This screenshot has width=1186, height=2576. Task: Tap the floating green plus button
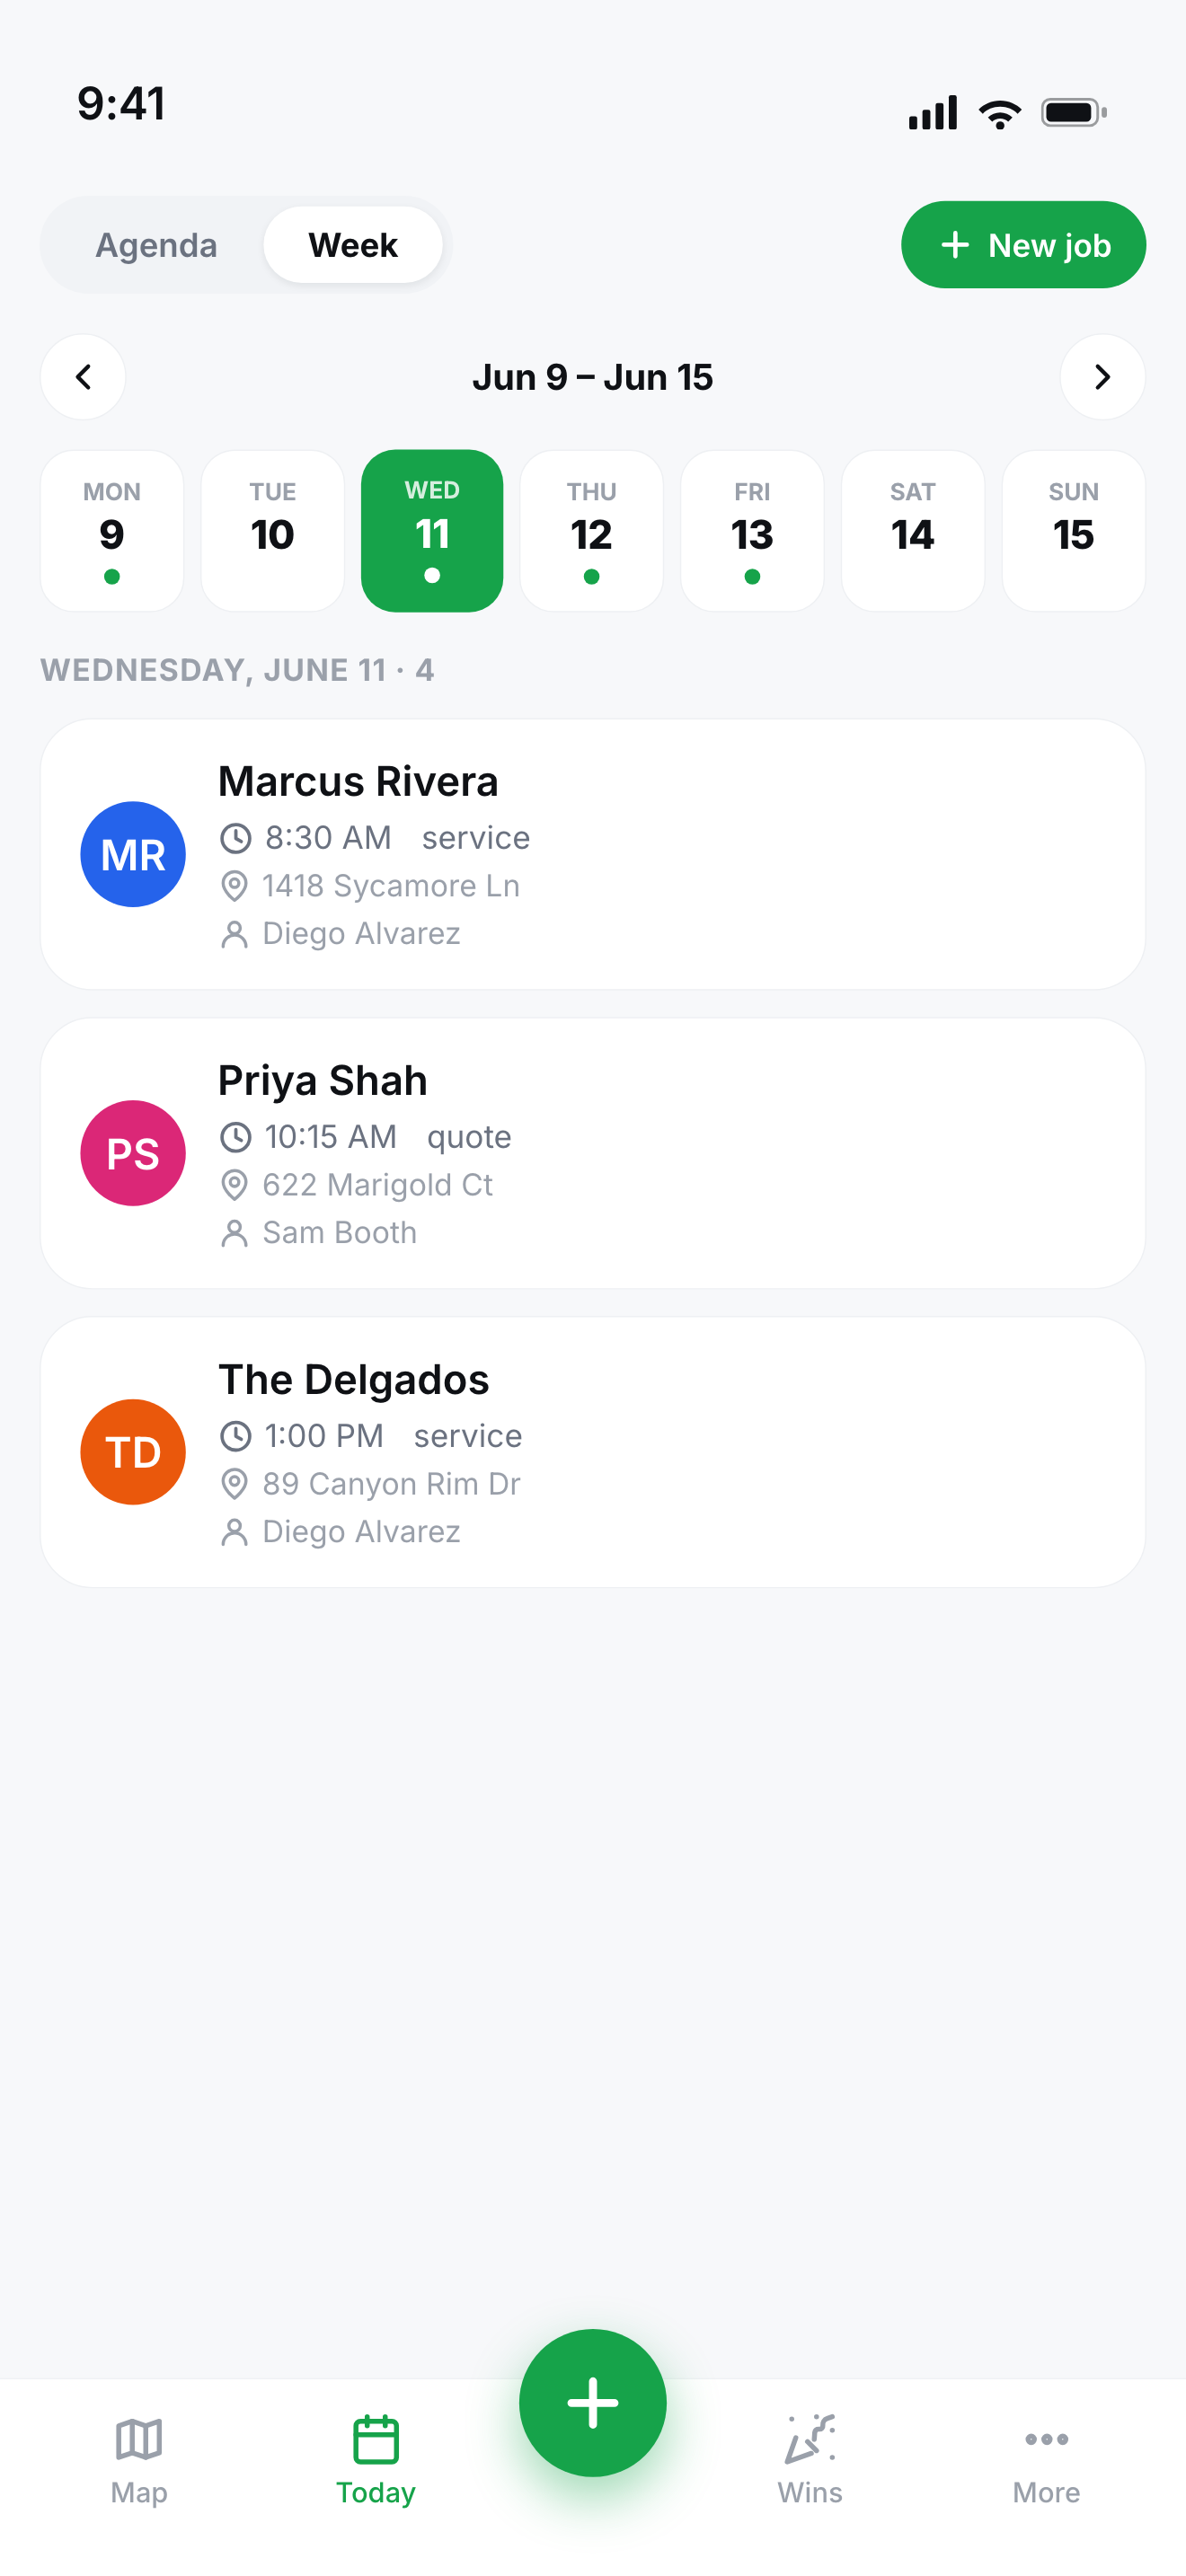(593, 2402)
